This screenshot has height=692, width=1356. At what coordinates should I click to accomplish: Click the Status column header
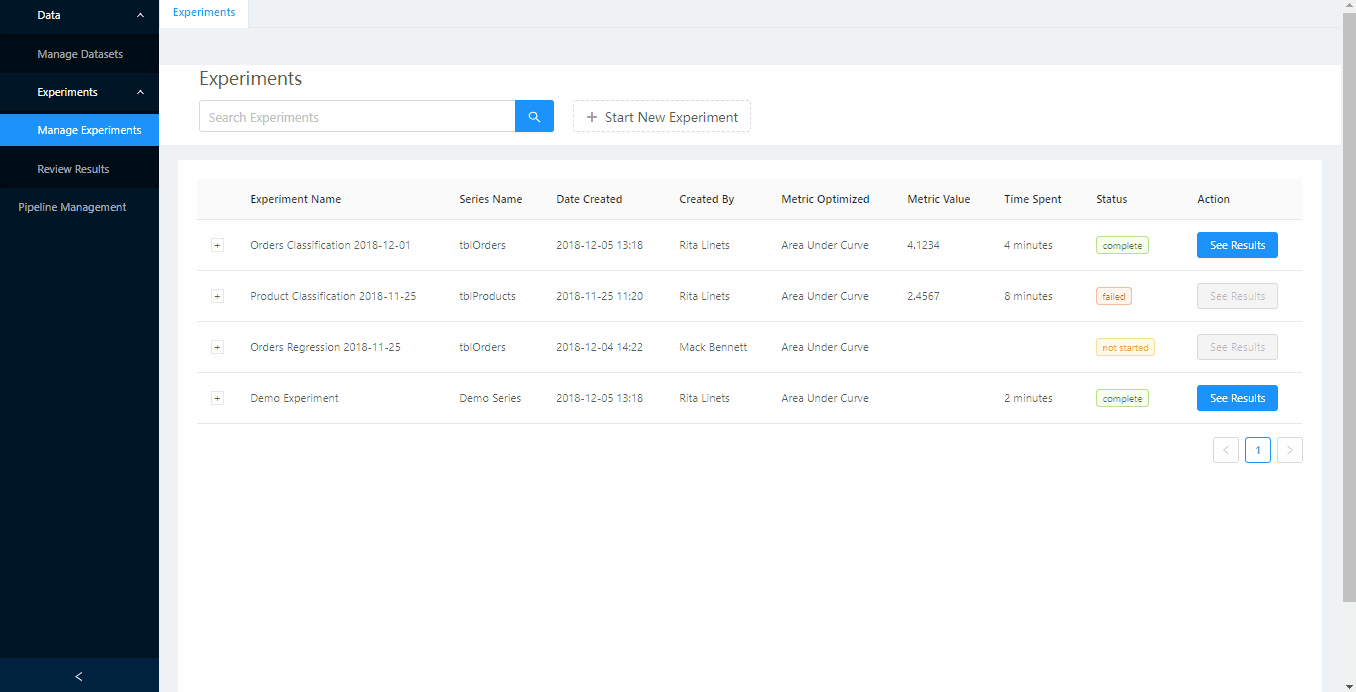1111,199
